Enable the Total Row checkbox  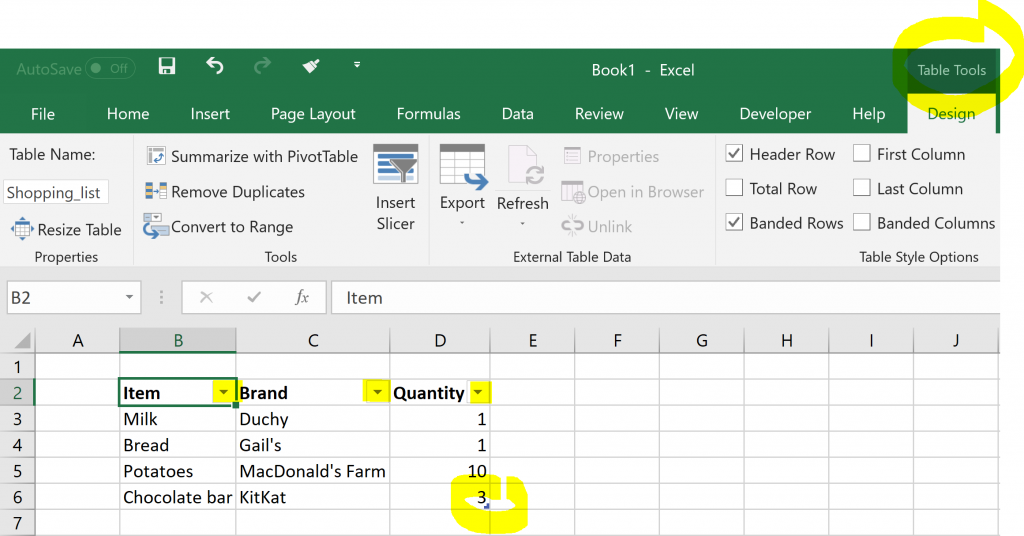click(734, 188)
